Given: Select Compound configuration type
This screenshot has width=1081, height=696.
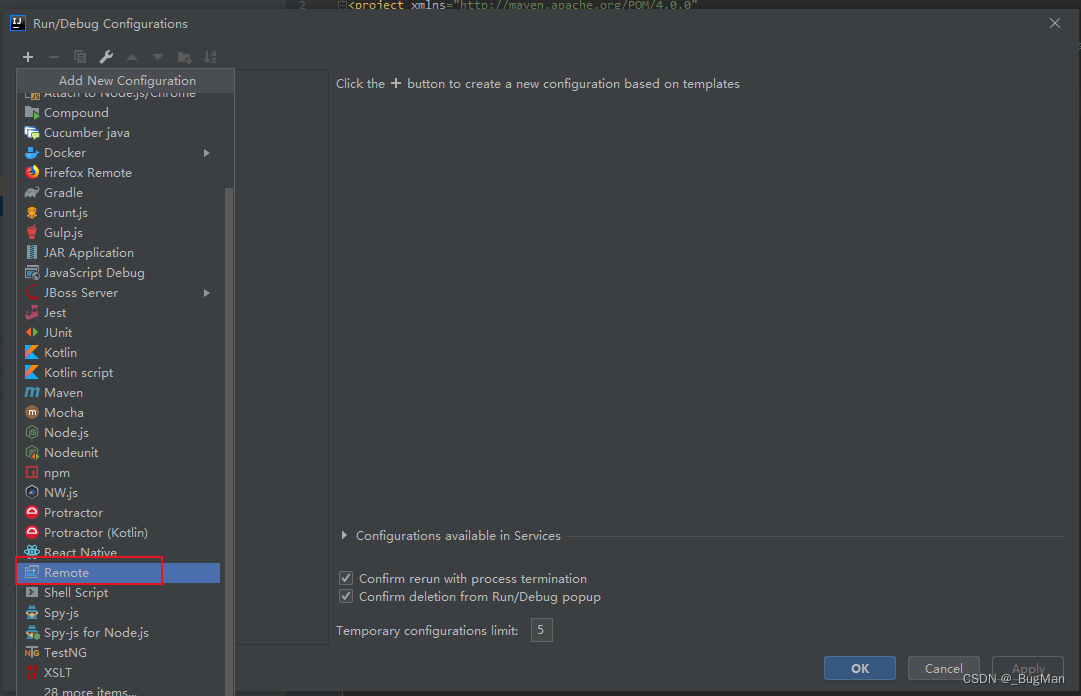Looking at the screenshot, I should point(119,112).
